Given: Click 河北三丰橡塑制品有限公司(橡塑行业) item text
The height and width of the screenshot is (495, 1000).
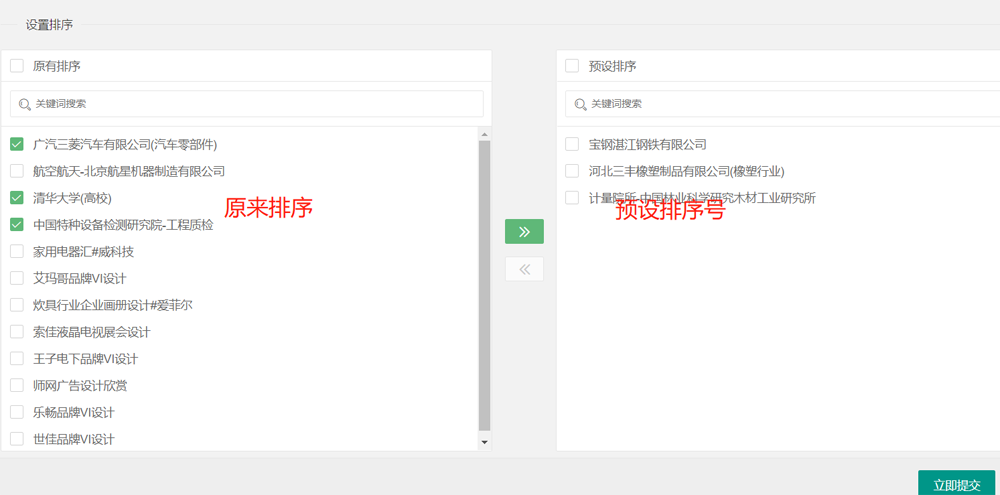Looking at the screenshot, I should click(x=686, y=172).
